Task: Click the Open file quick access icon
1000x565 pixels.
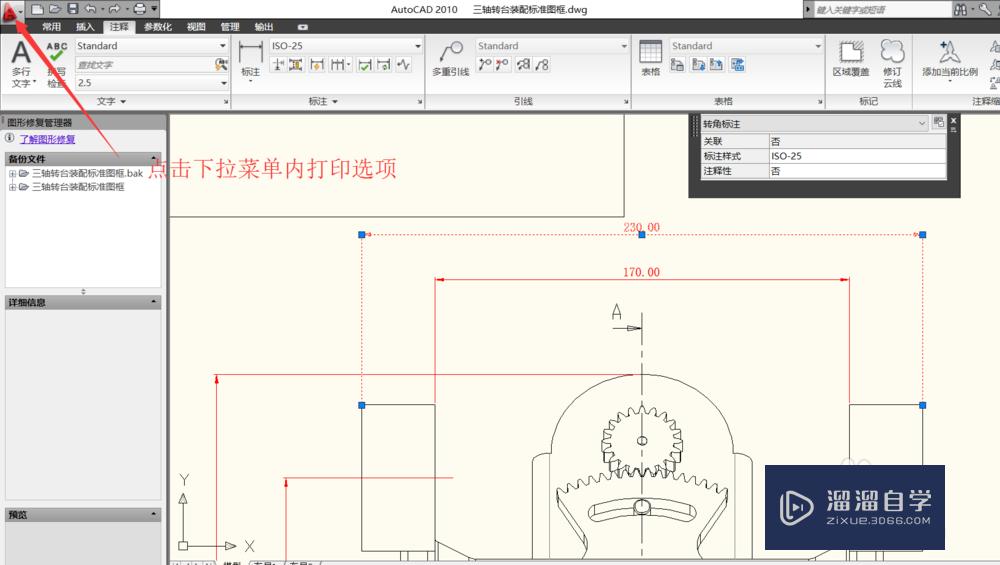Action: [x=55, y=9]
